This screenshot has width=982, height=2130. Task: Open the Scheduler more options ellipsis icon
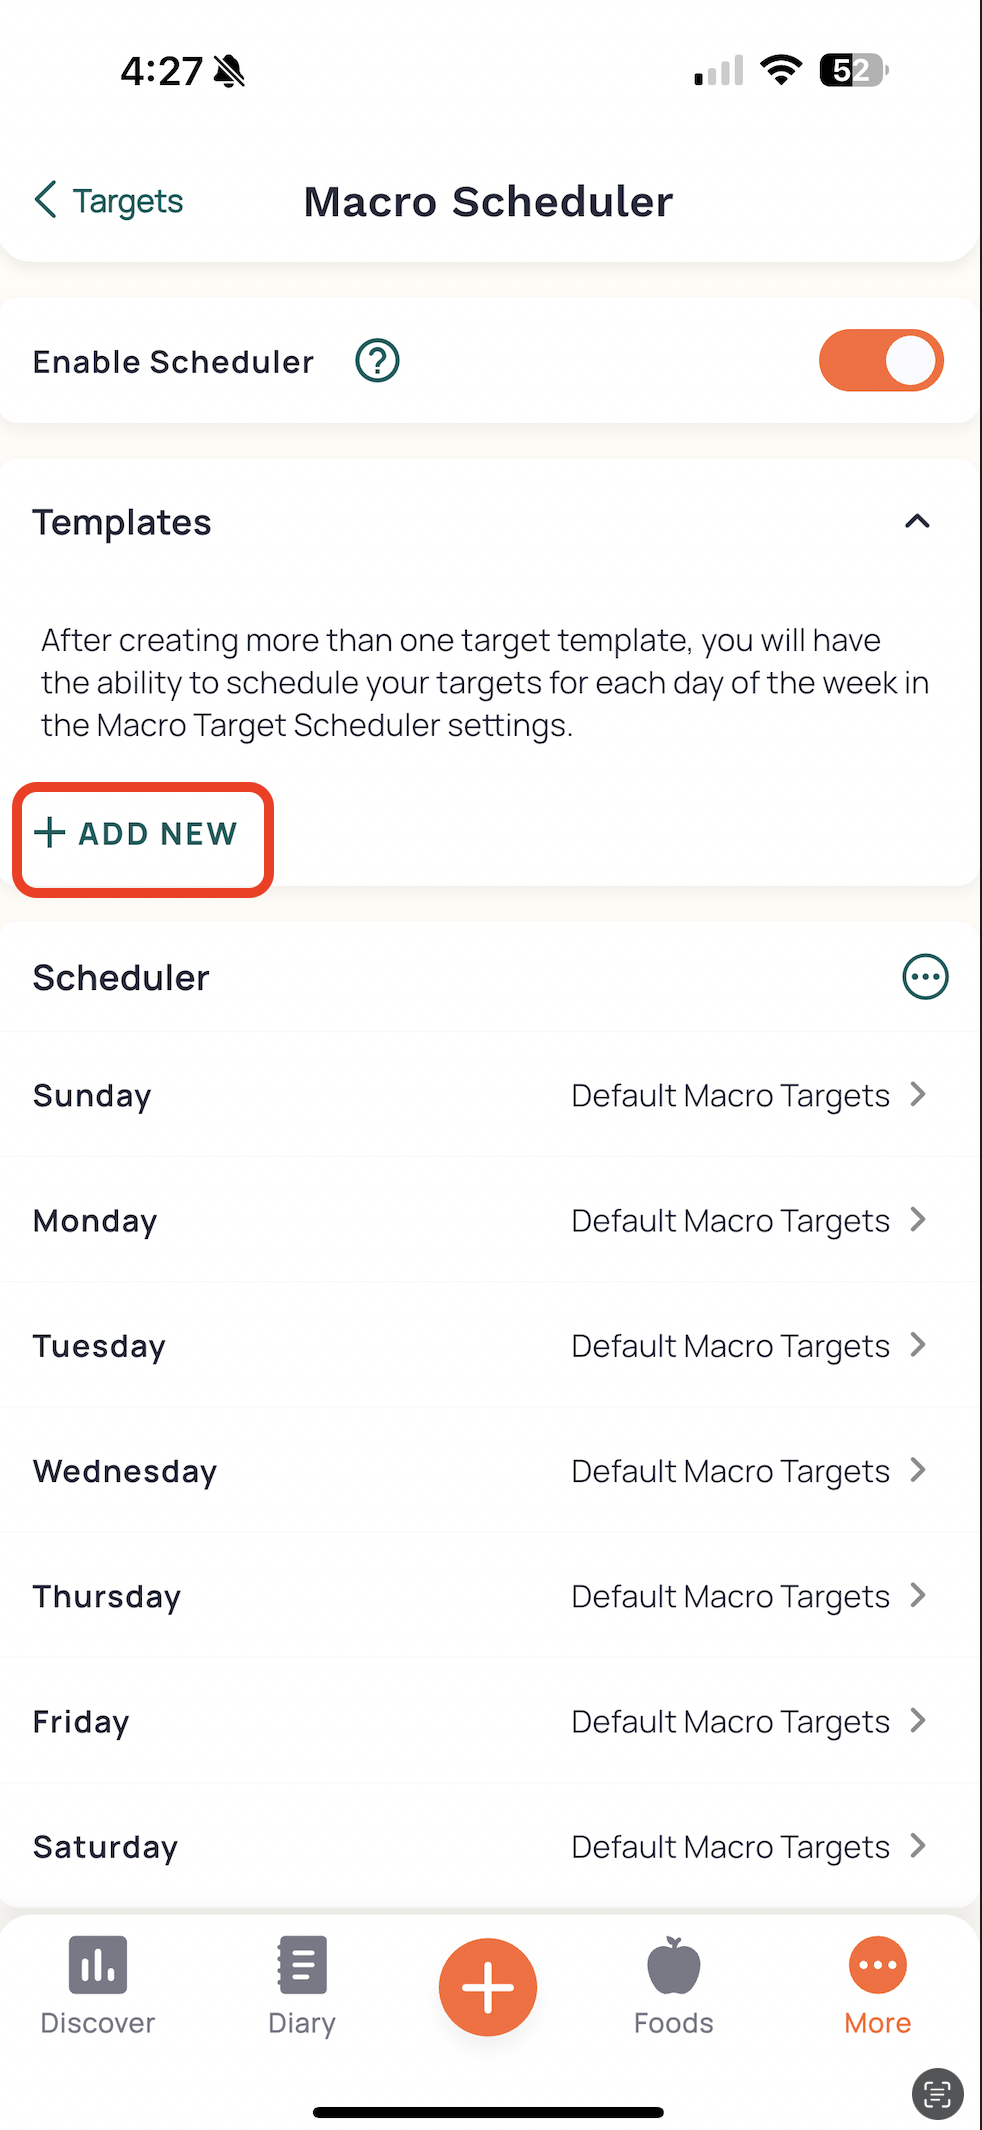[925, 977]
